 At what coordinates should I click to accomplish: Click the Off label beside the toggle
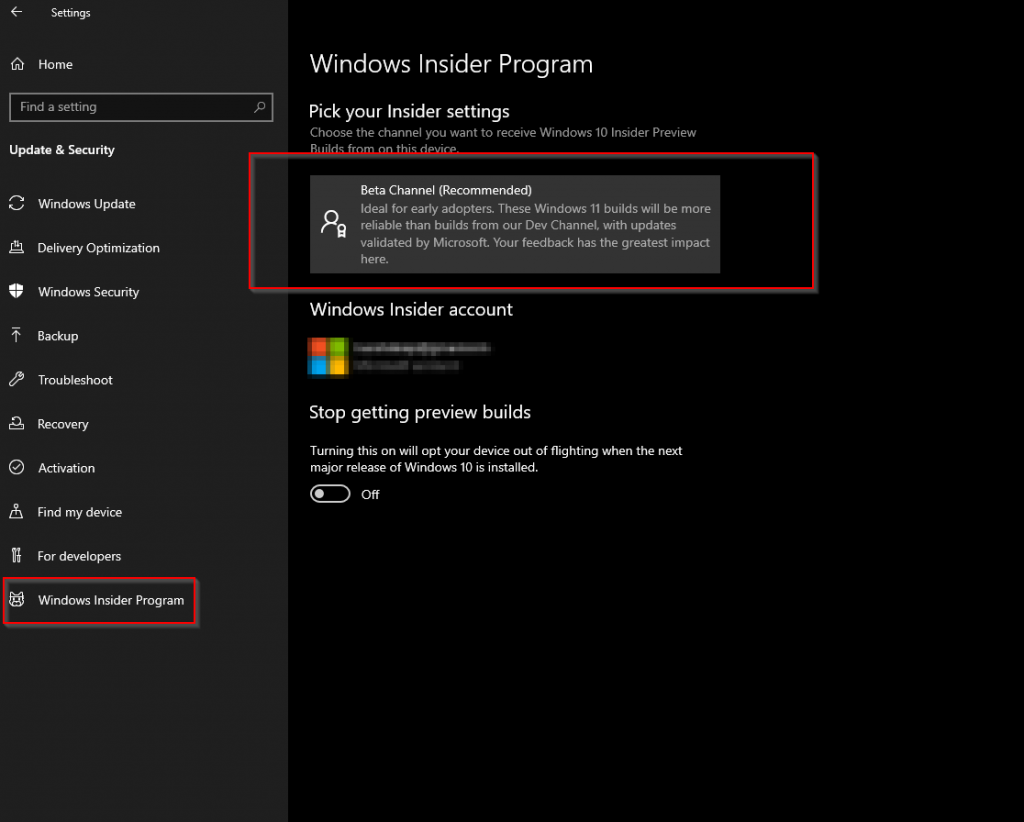tap(370, 494)
